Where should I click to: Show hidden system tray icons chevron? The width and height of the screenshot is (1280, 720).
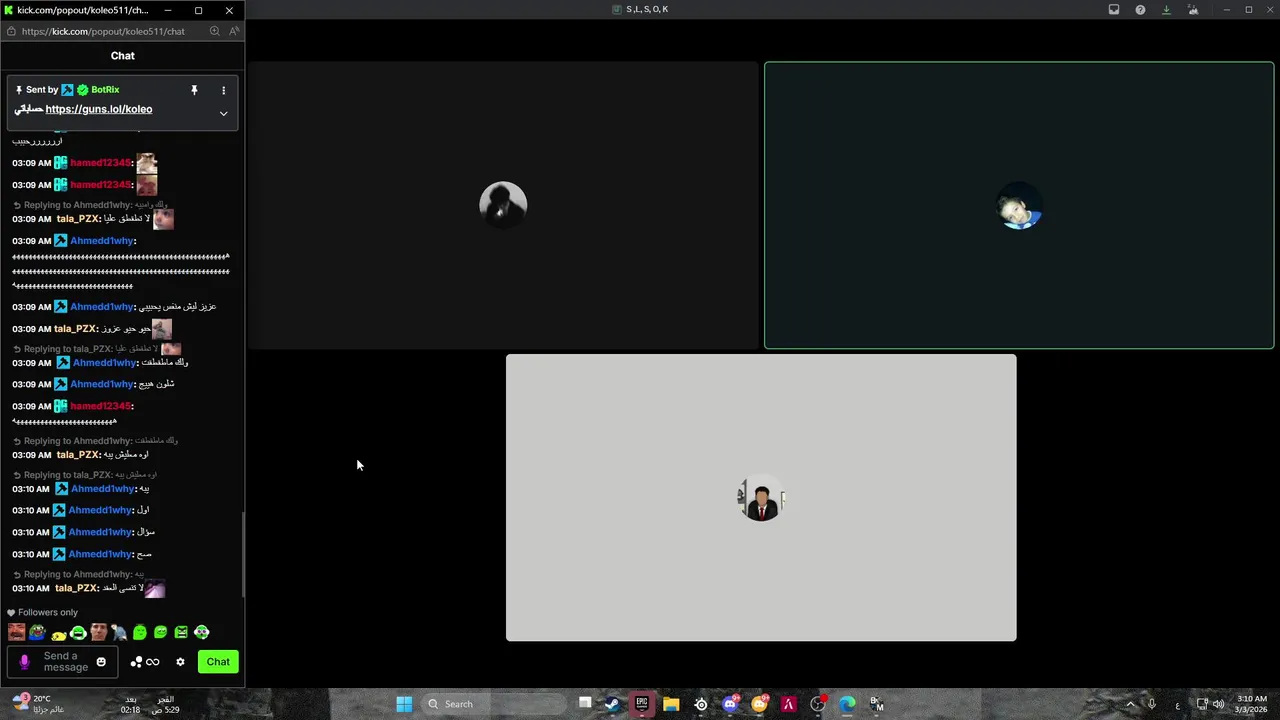tap(1131, 704)
